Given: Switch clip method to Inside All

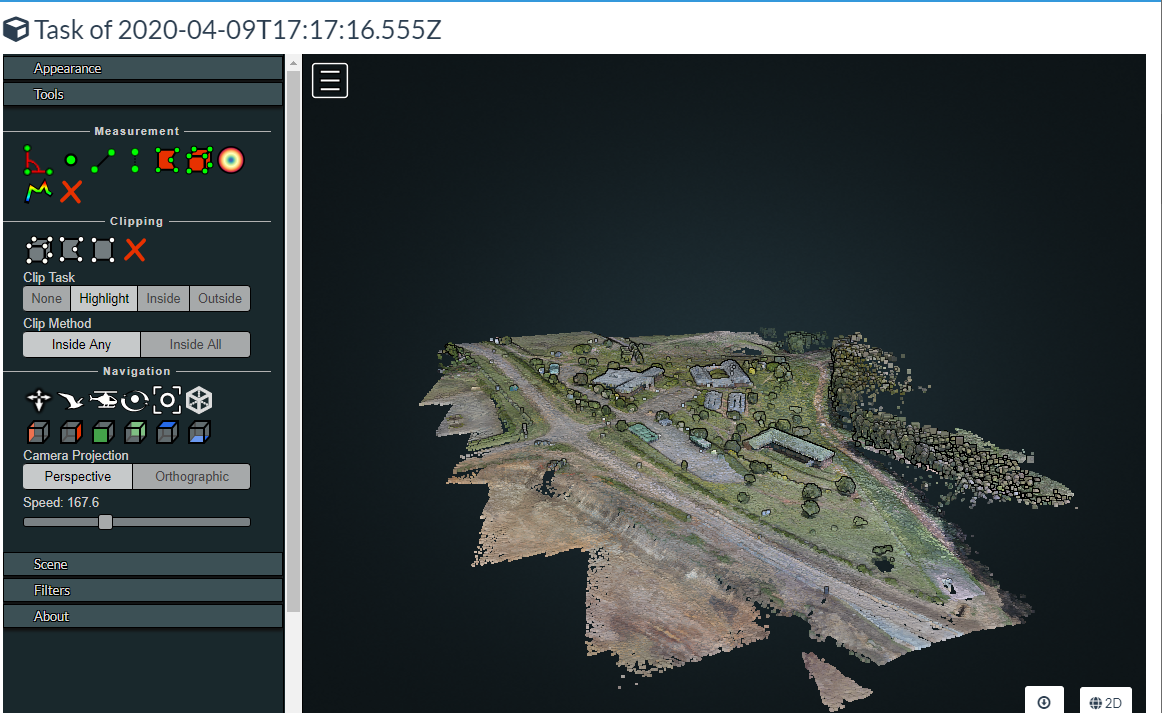Looking at the screenshot, I should pyautogui.click(x=195, y=344).
